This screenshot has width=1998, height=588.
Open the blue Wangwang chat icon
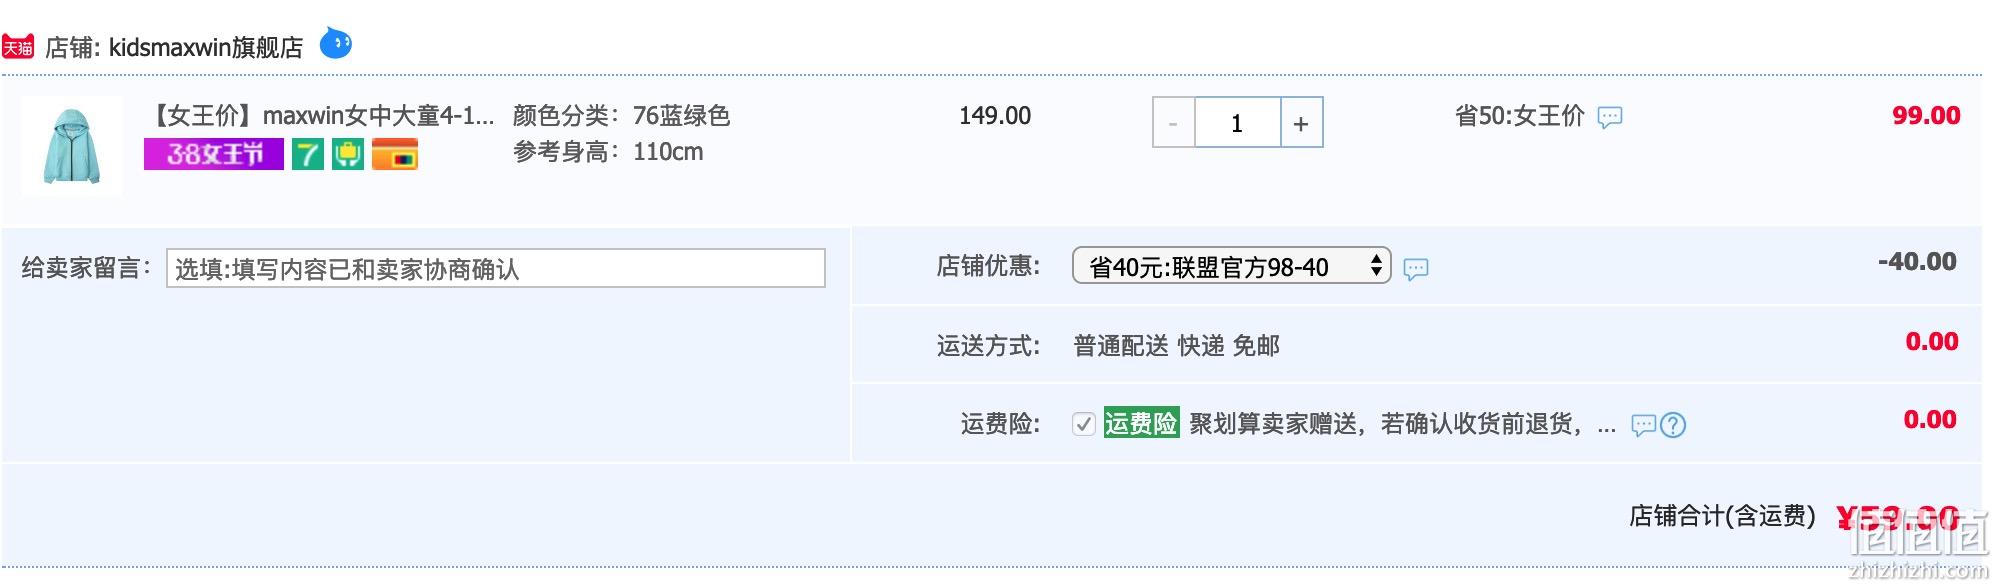[336, 43]
